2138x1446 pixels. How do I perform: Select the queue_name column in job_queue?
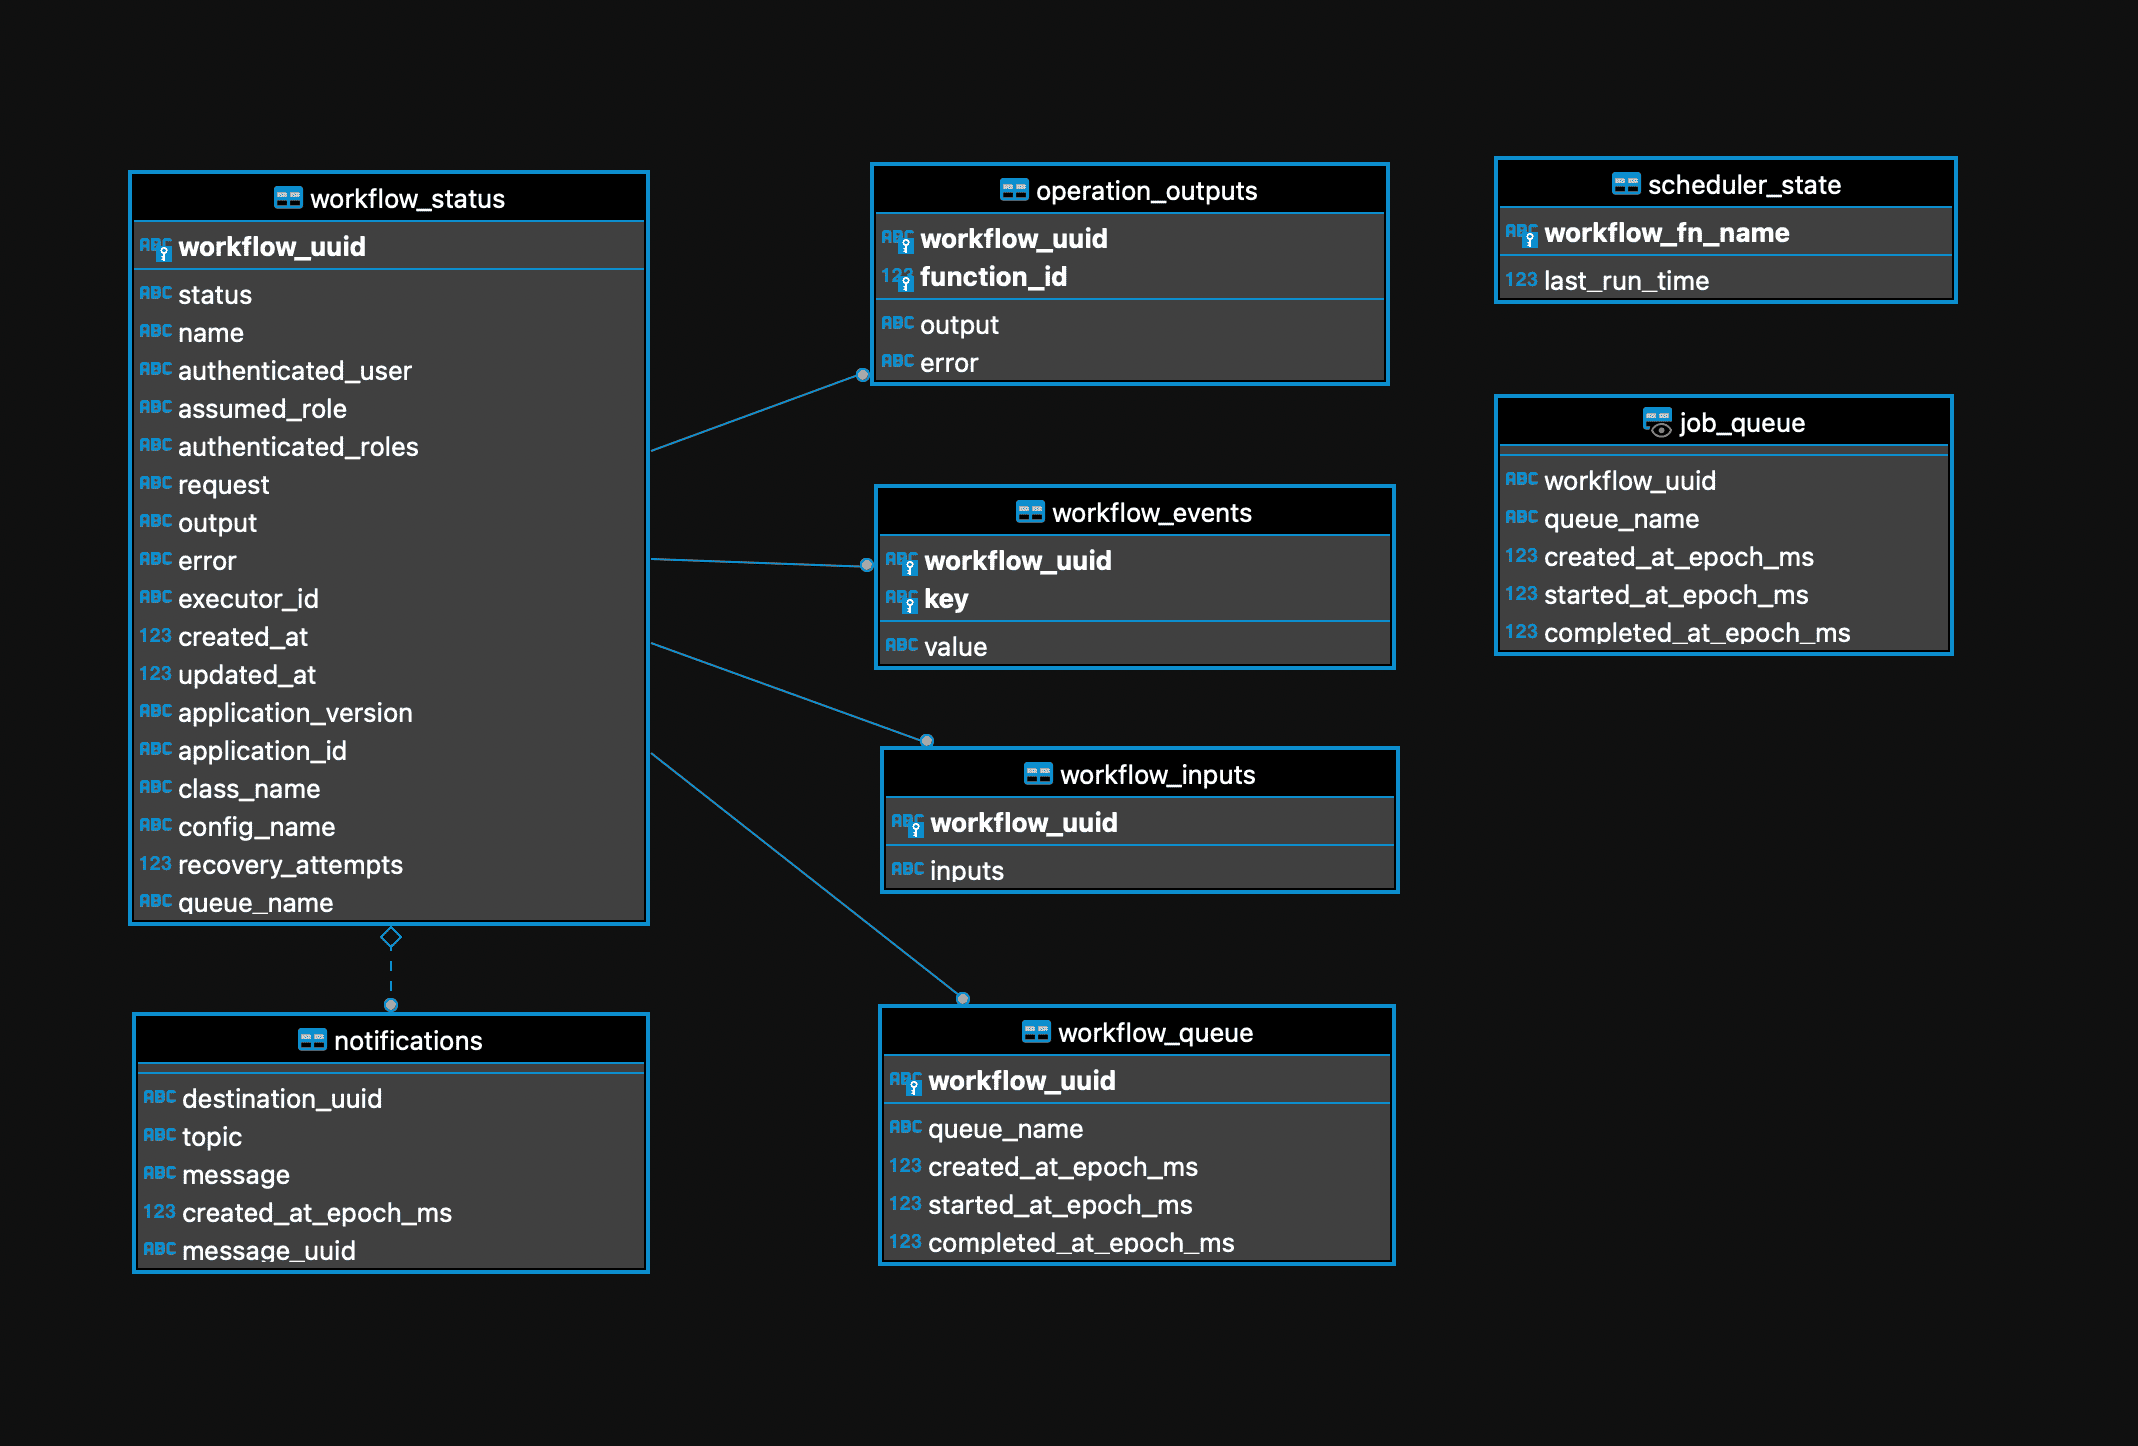point(1621,518)
